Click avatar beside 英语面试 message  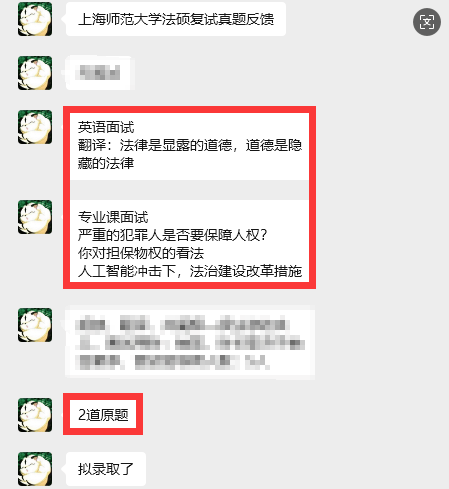[35, 127]
